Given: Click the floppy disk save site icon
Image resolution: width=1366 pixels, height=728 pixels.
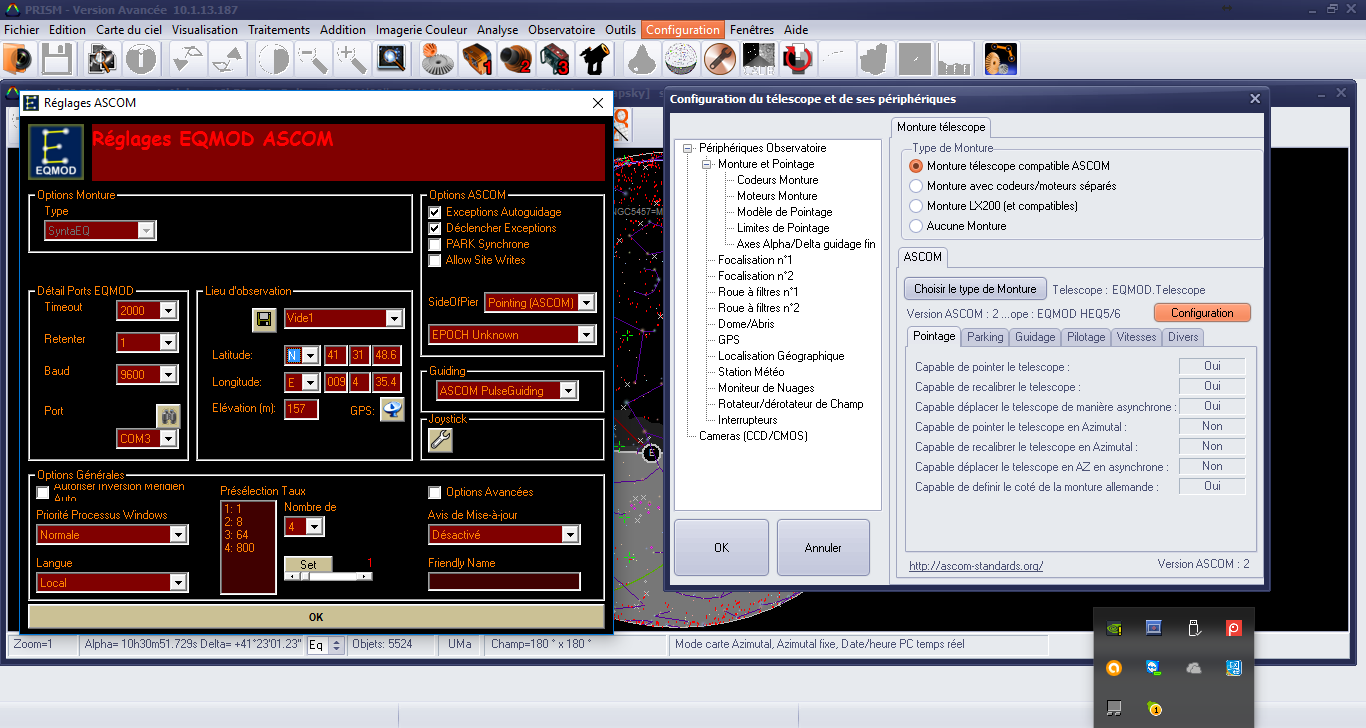Looking at the screenshot, I should [263, 319].
